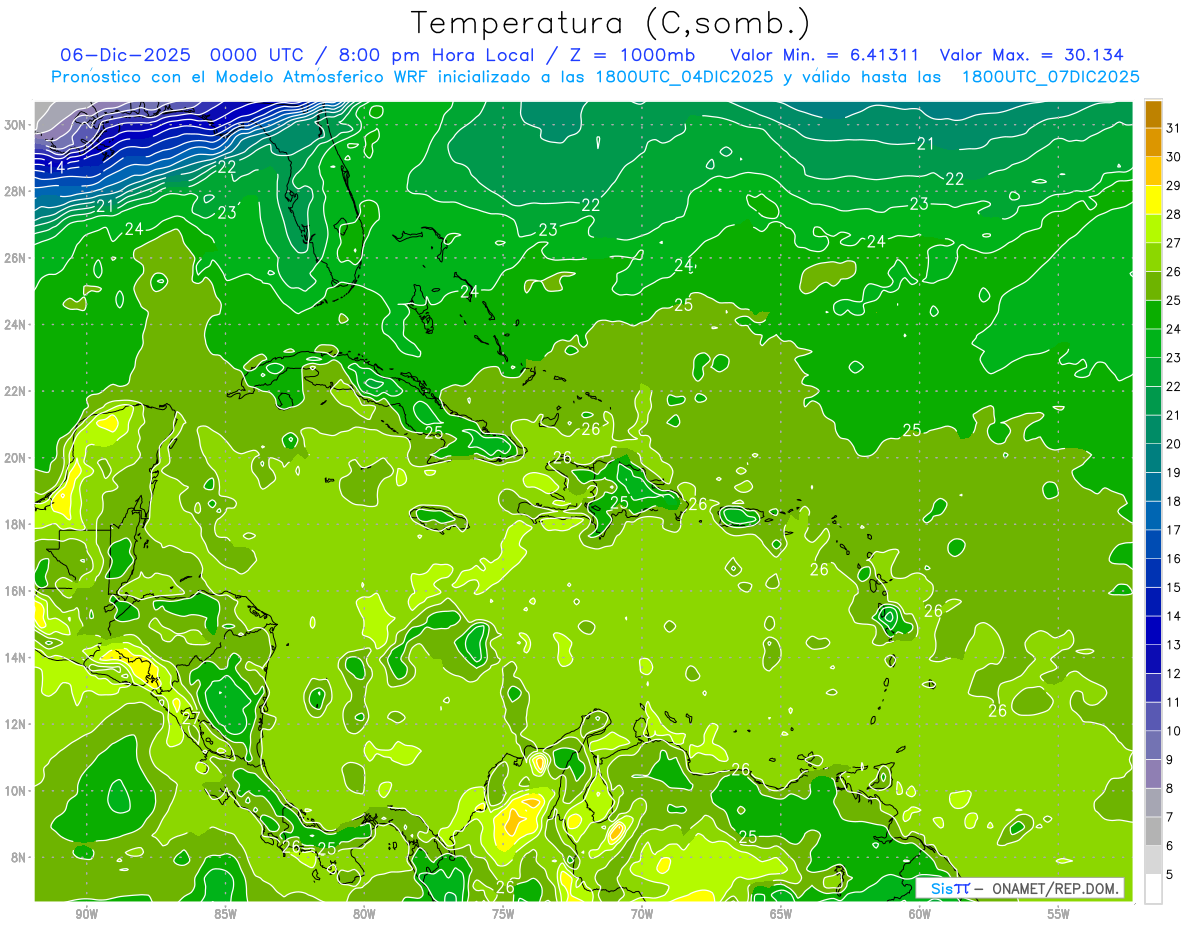Viewport: 1200px width, 927px height.
Task: Click the "Valor Max. = 30.134" text
Action: click(x=1031, y=55)
